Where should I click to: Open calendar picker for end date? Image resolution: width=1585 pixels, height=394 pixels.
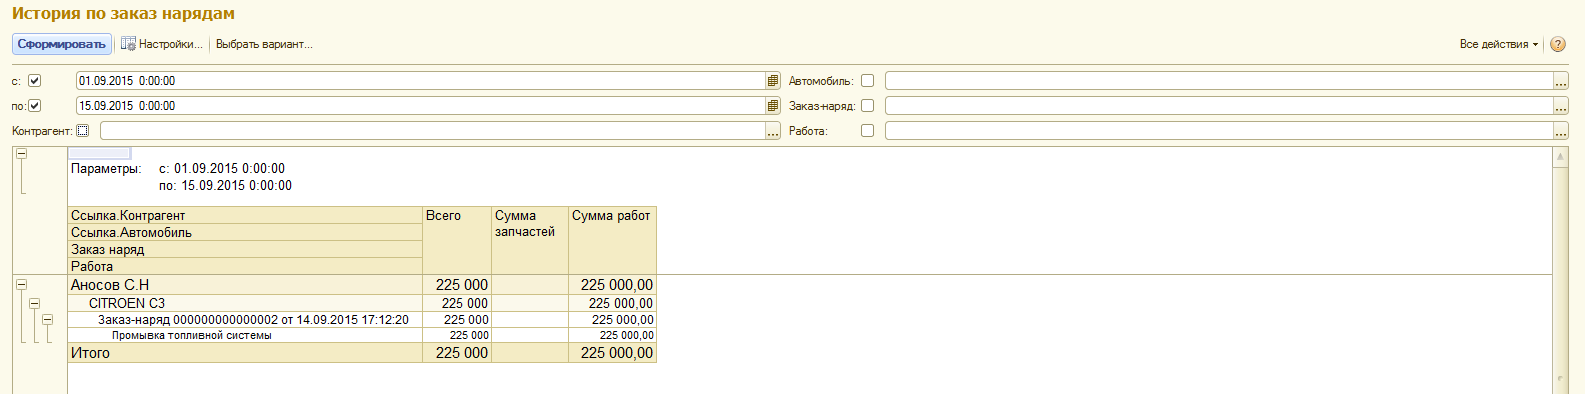[x=773, y=106]
